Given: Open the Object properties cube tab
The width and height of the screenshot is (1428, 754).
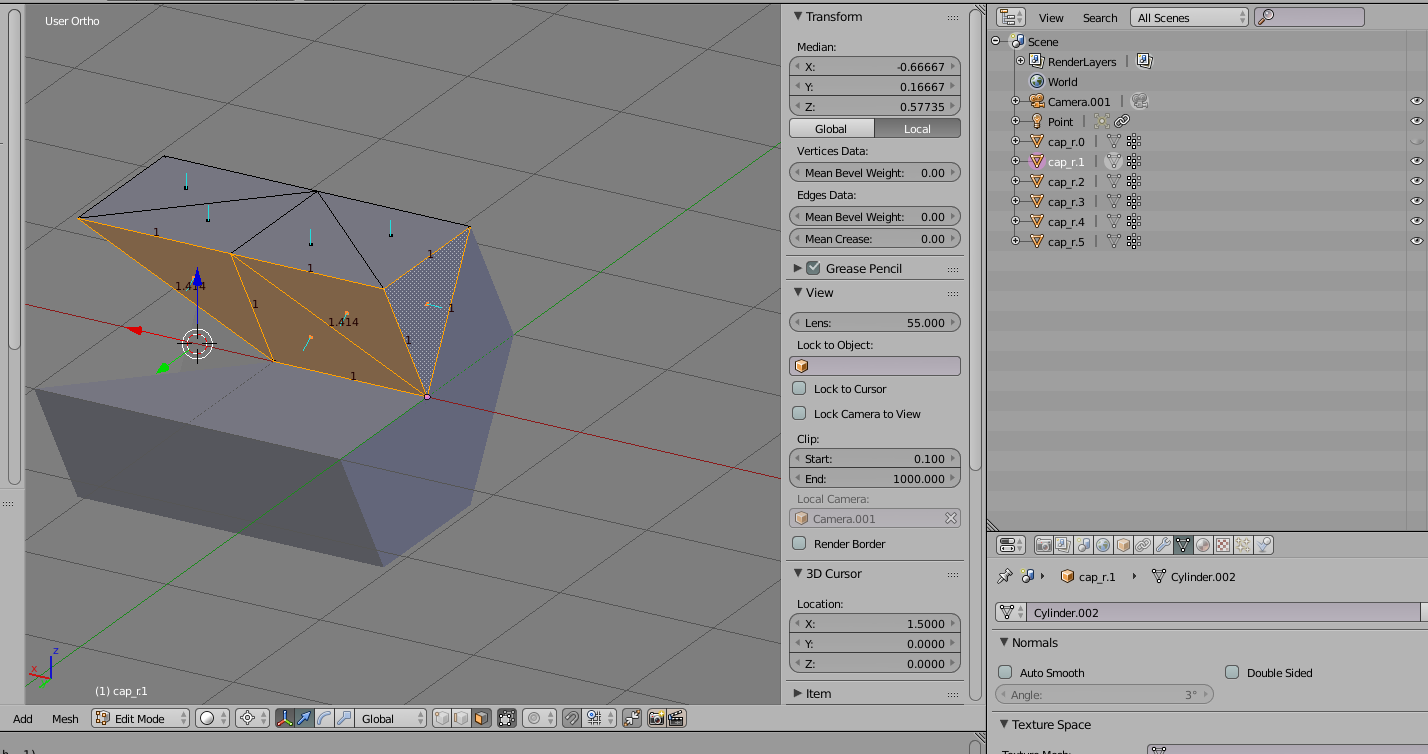Looking at the screenshot, I should point(1123,545).
